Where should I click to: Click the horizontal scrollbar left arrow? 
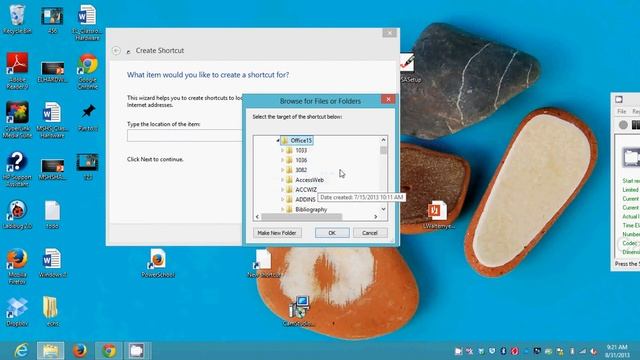[x=257, y=217]
